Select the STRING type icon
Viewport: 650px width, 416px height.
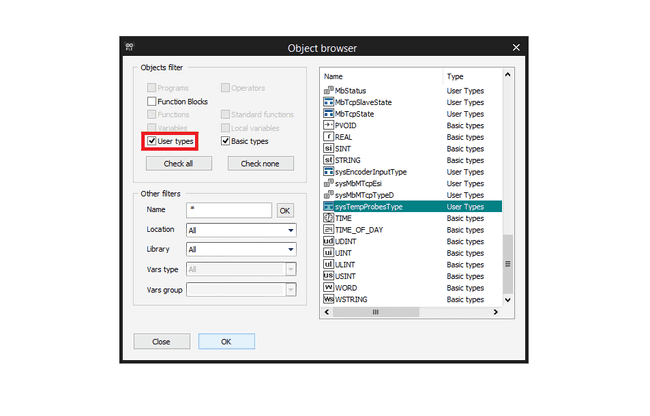pyautogui.click(x=328, y=160)
